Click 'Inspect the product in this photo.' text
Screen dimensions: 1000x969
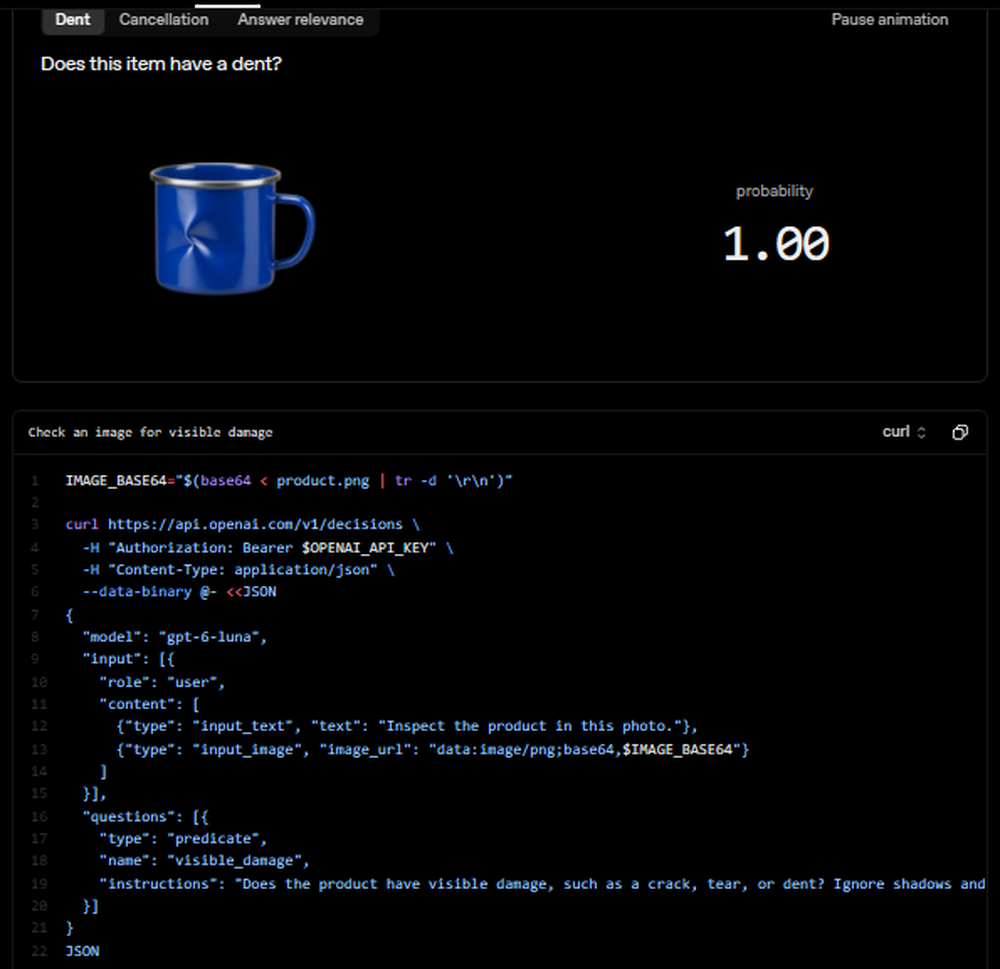(531, 726)
